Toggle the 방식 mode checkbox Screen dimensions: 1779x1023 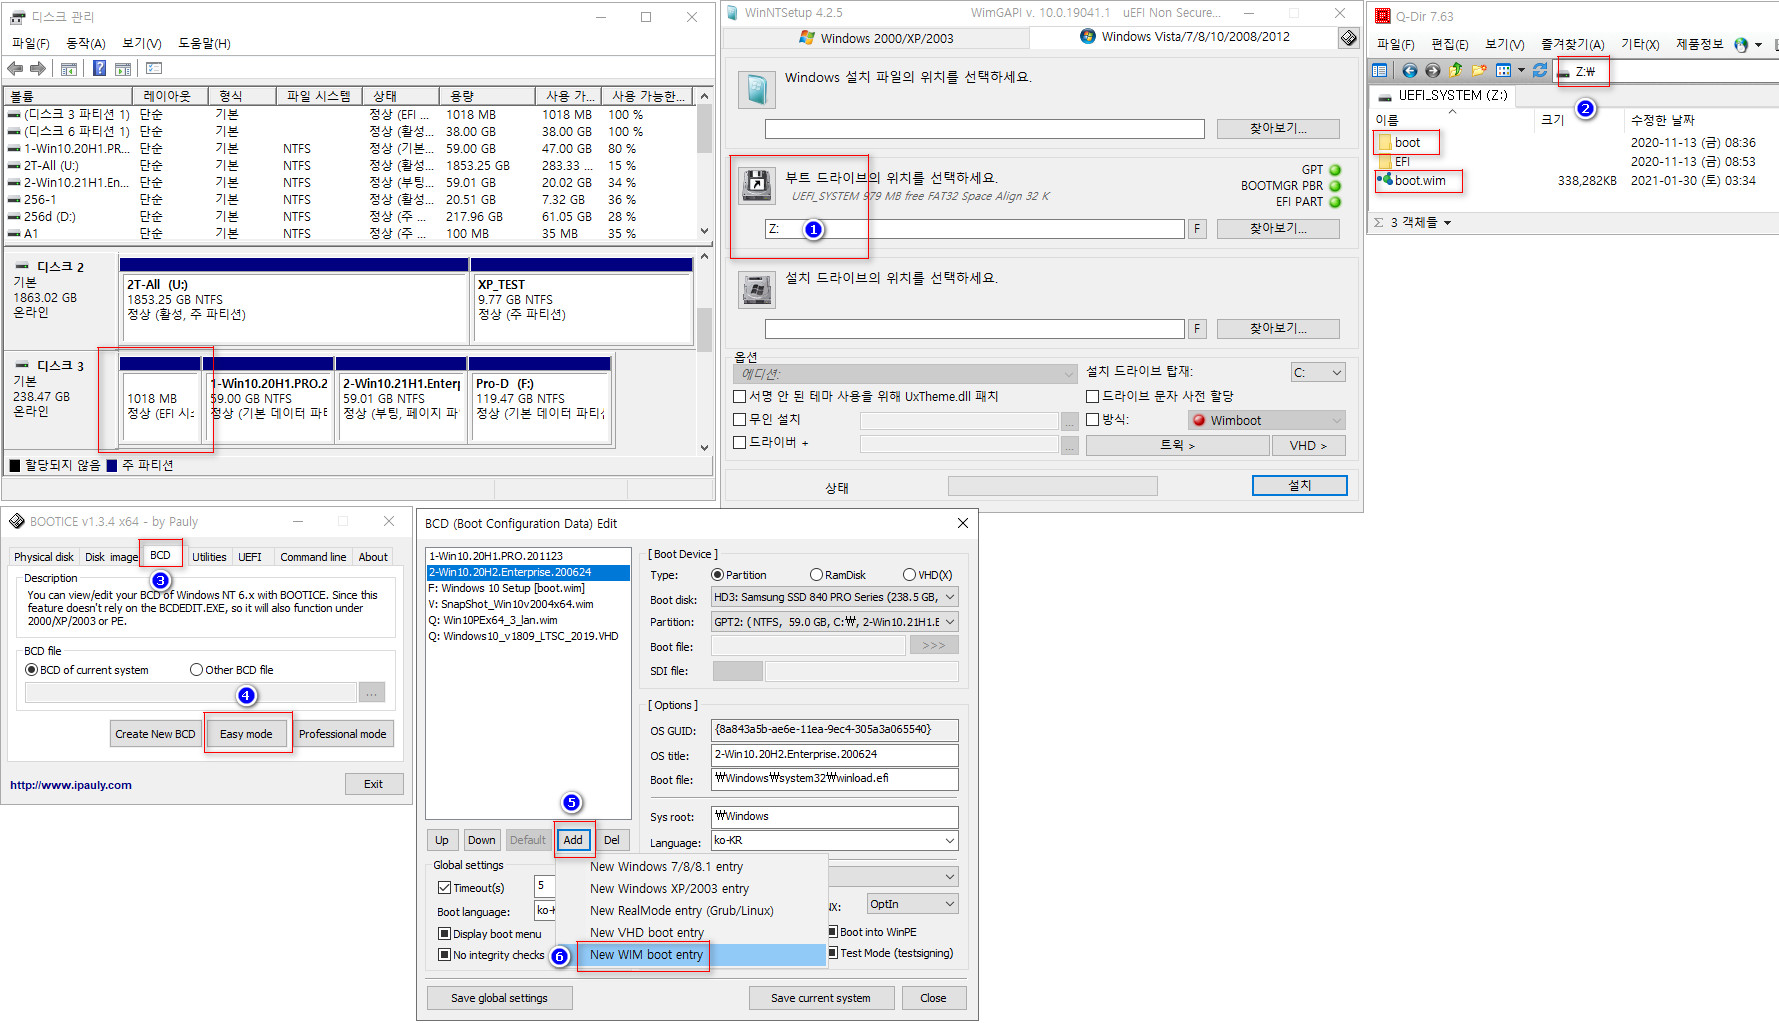pos(1093,420)
